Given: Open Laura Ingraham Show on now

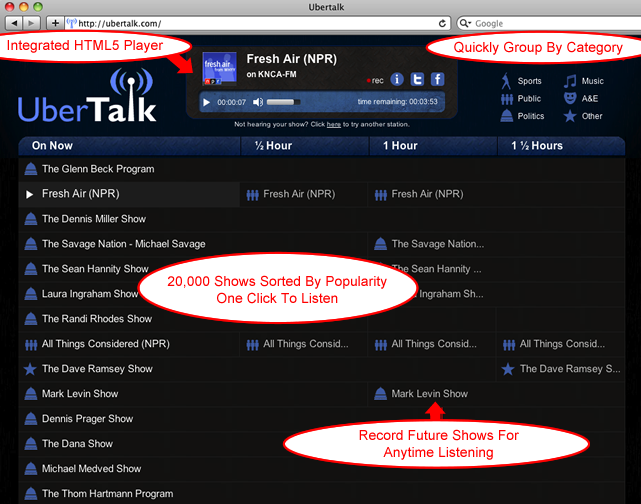Looking at the screenshot, I should click(90, 294).
